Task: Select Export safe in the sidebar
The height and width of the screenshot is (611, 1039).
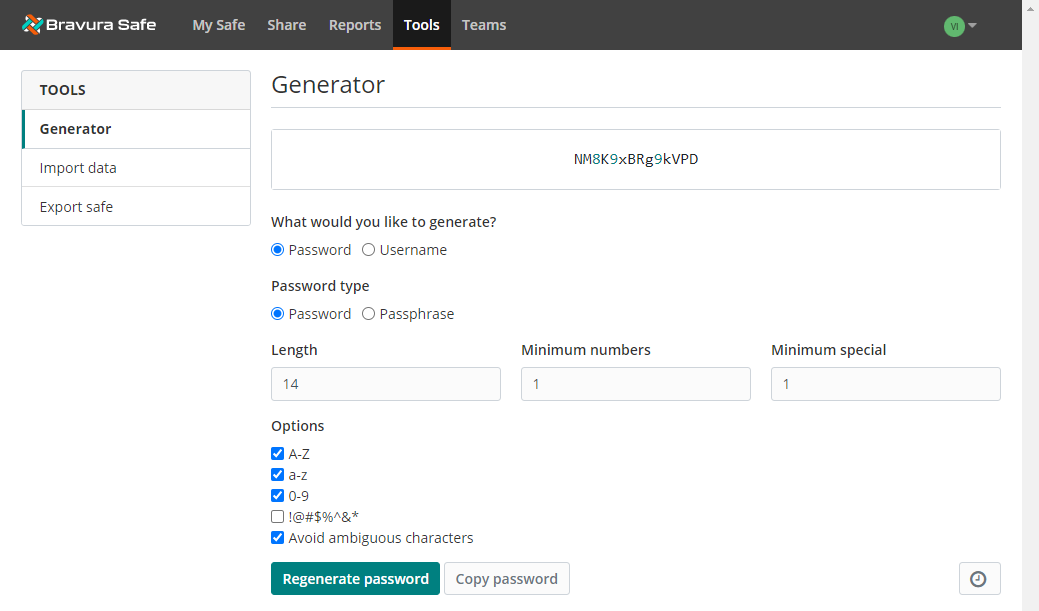Action: tap(76, 206)
